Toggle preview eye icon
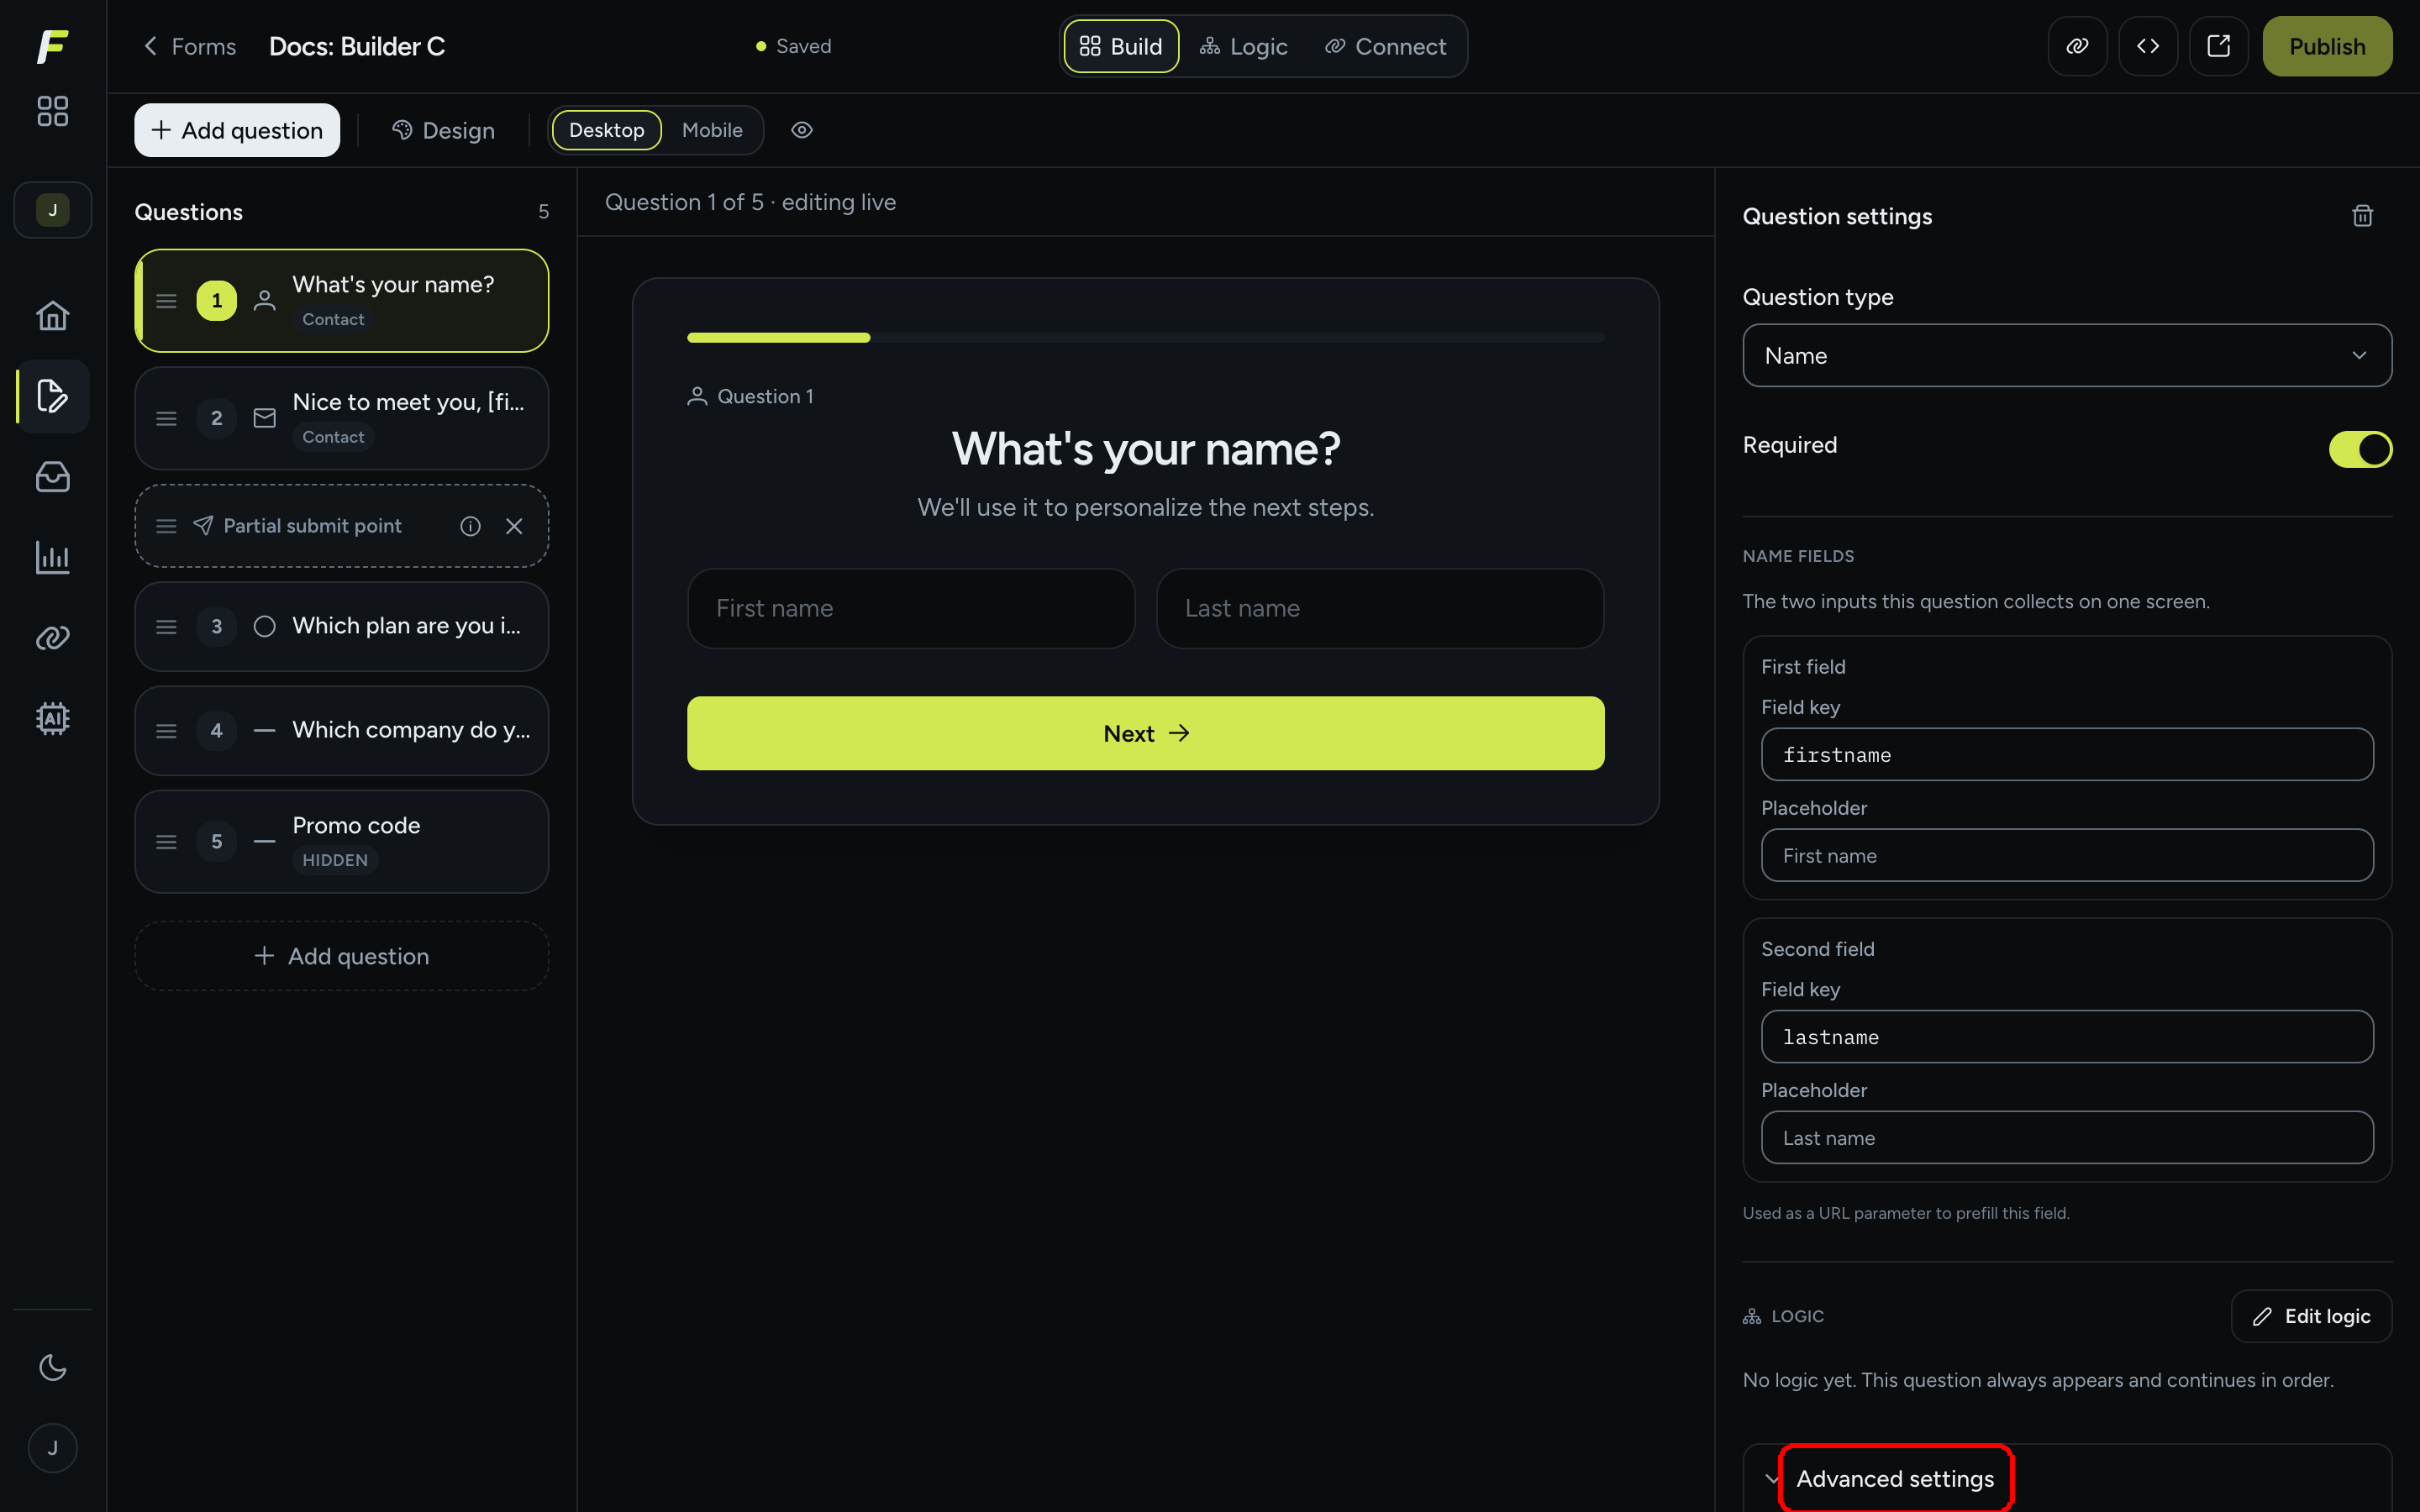Screen dimensions: 2420x1512 coord(802,130)
